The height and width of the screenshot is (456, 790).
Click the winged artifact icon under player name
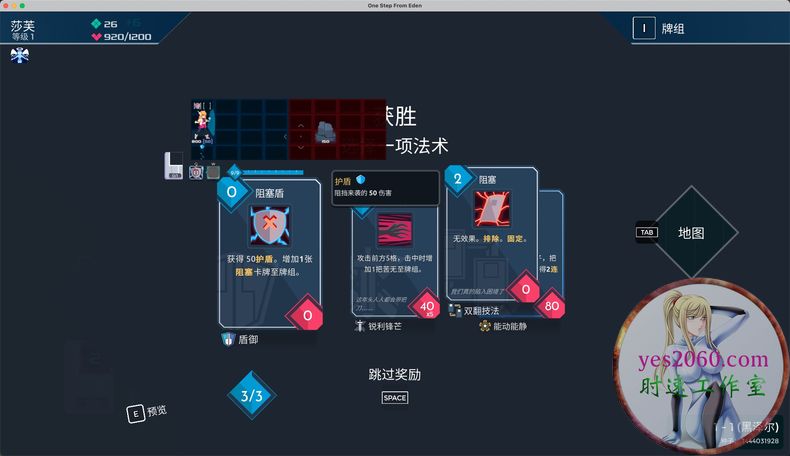19,55
